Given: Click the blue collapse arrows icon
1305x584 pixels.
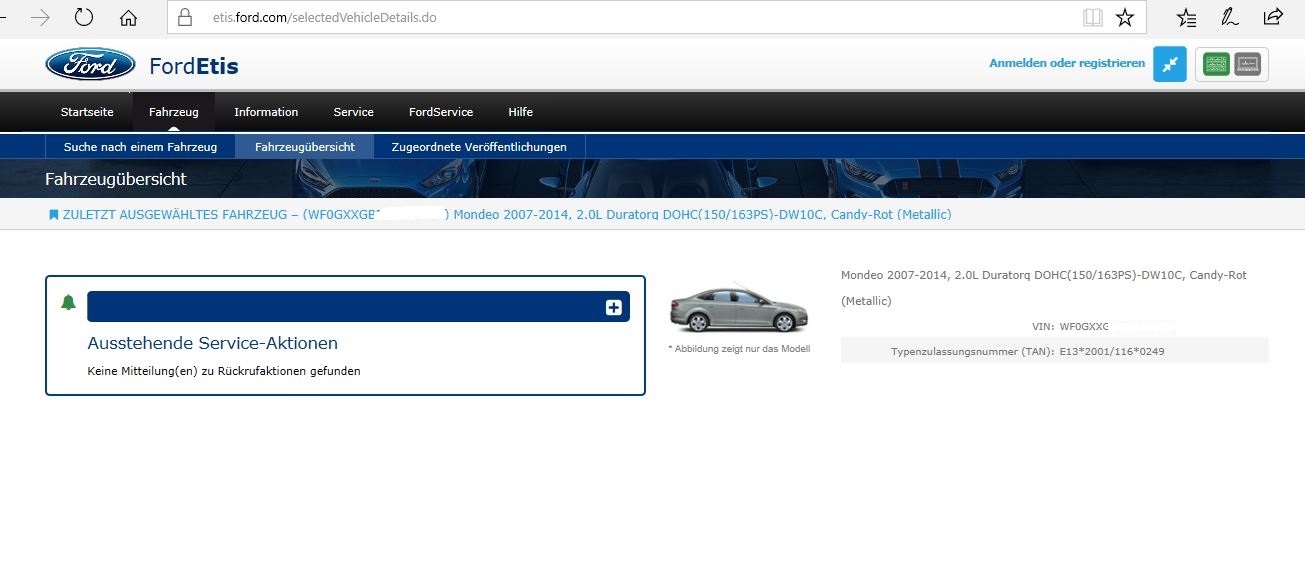Looking at the screenshot, I should pos(1169,64).
